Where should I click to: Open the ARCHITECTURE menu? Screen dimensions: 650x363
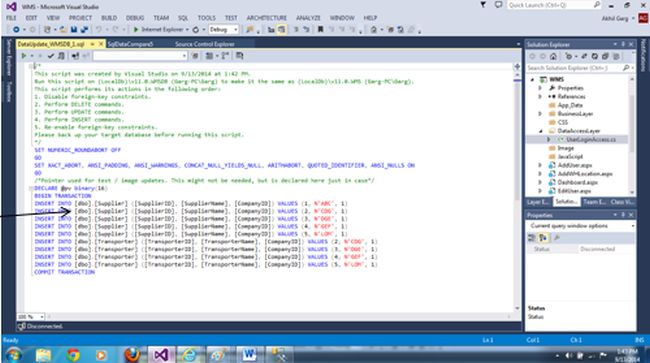tap(267, 18)
